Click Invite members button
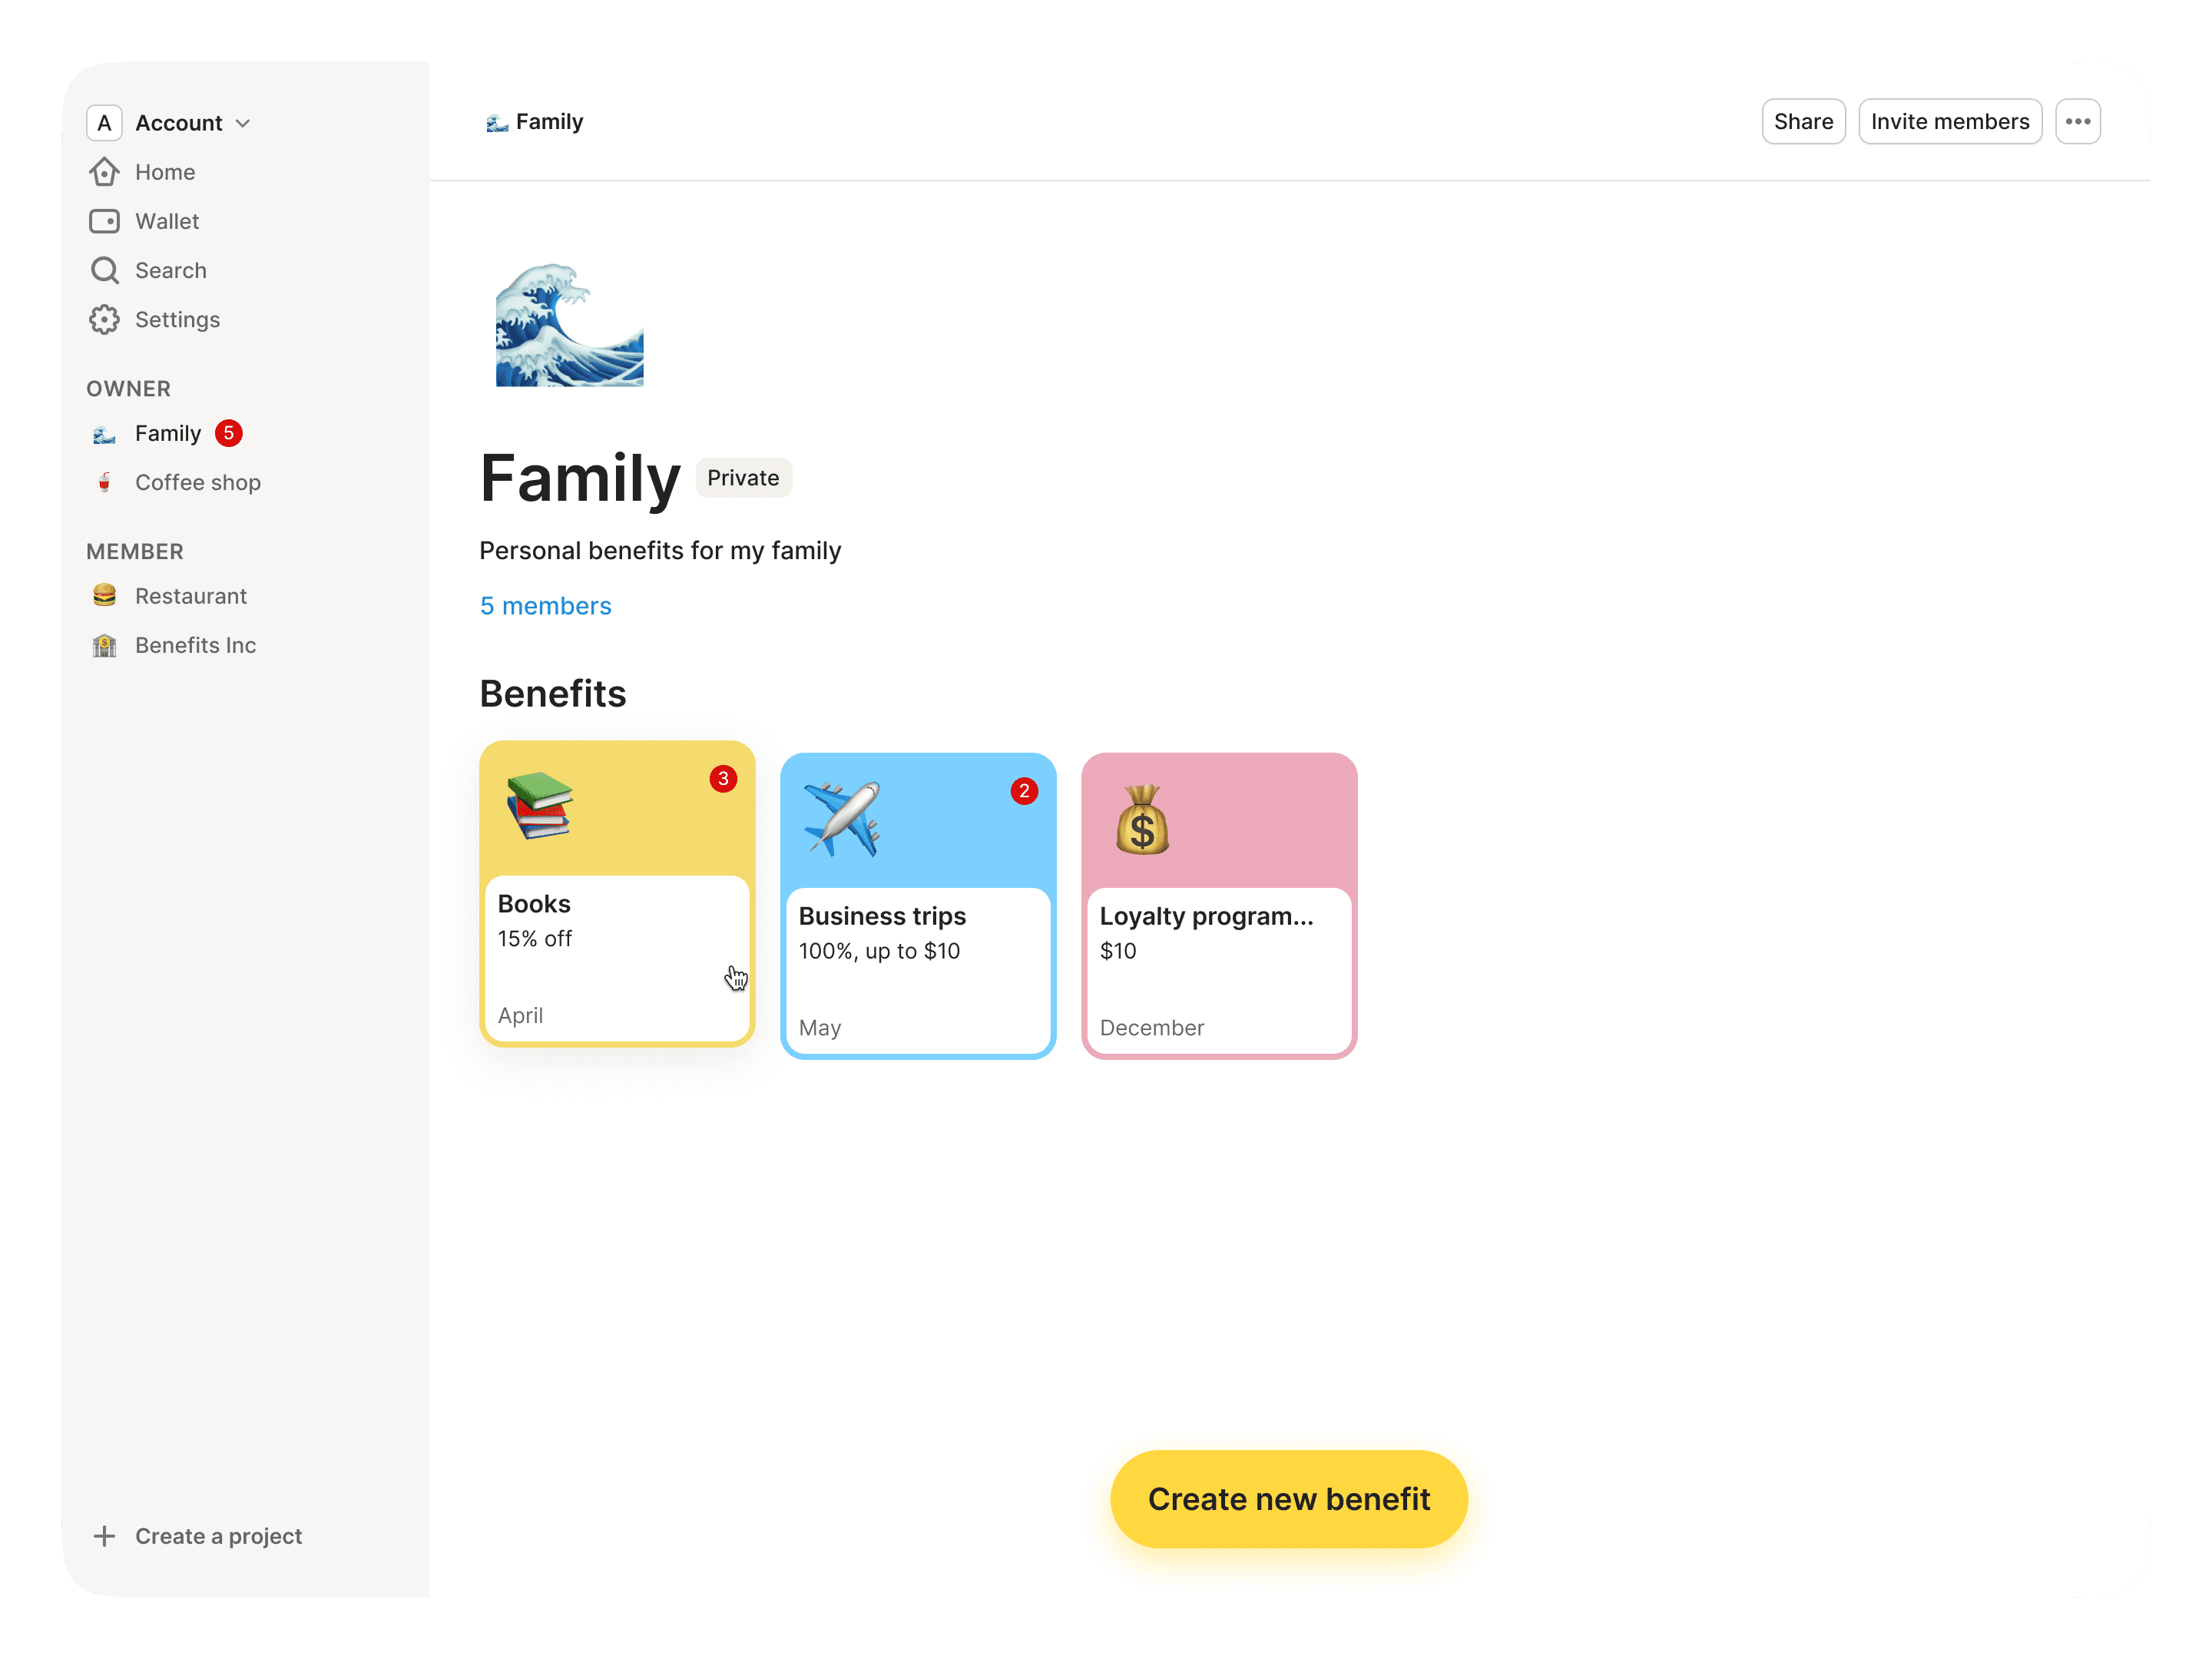This screenshot has height=1659, width=2212. [x=1949, y=122]
